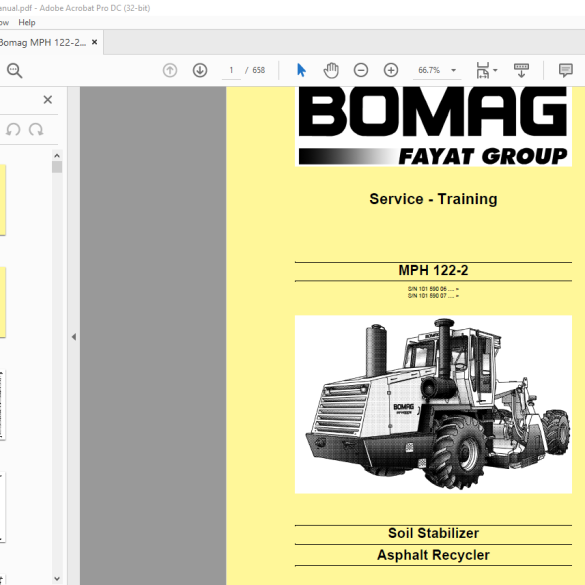Zoom in with the plus button
The image size is (585, 585).
[x=391, y=70]
